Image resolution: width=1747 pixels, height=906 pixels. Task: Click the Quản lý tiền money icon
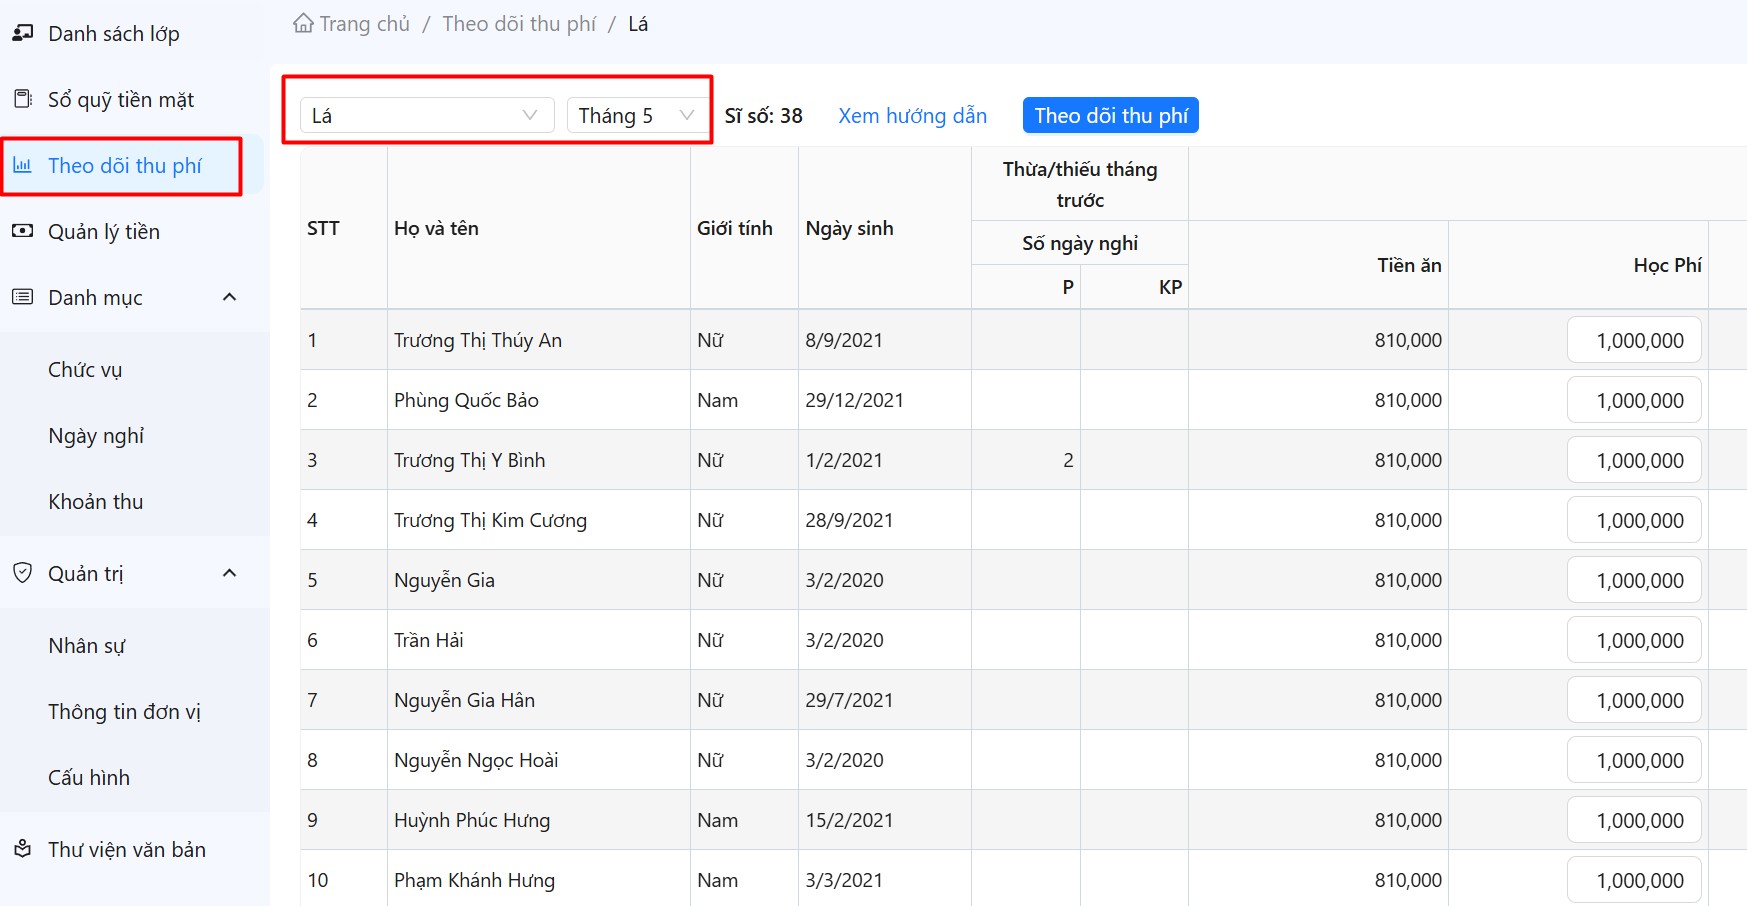click(22, 231)
